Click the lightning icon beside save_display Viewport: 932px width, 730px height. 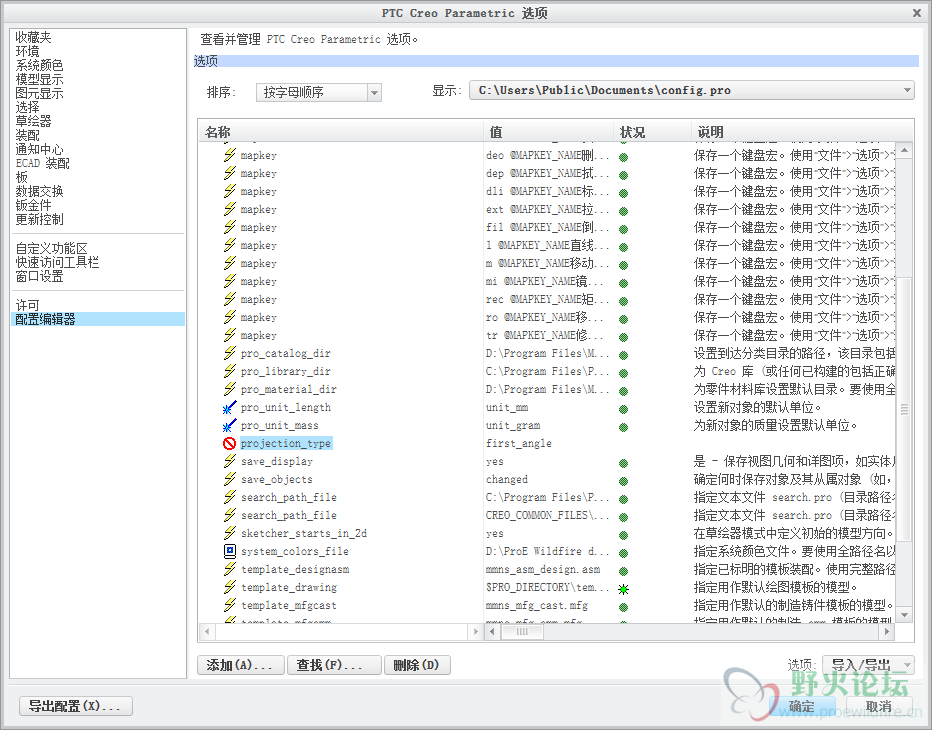[x=229, y=461]
